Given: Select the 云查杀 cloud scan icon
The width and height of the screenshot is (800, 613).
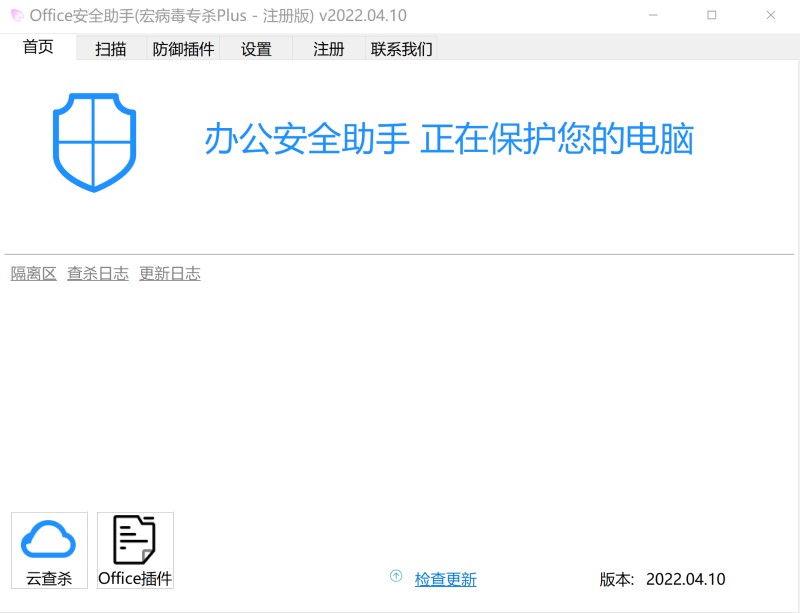Looking at the screenshot, I should coord(48,538).
